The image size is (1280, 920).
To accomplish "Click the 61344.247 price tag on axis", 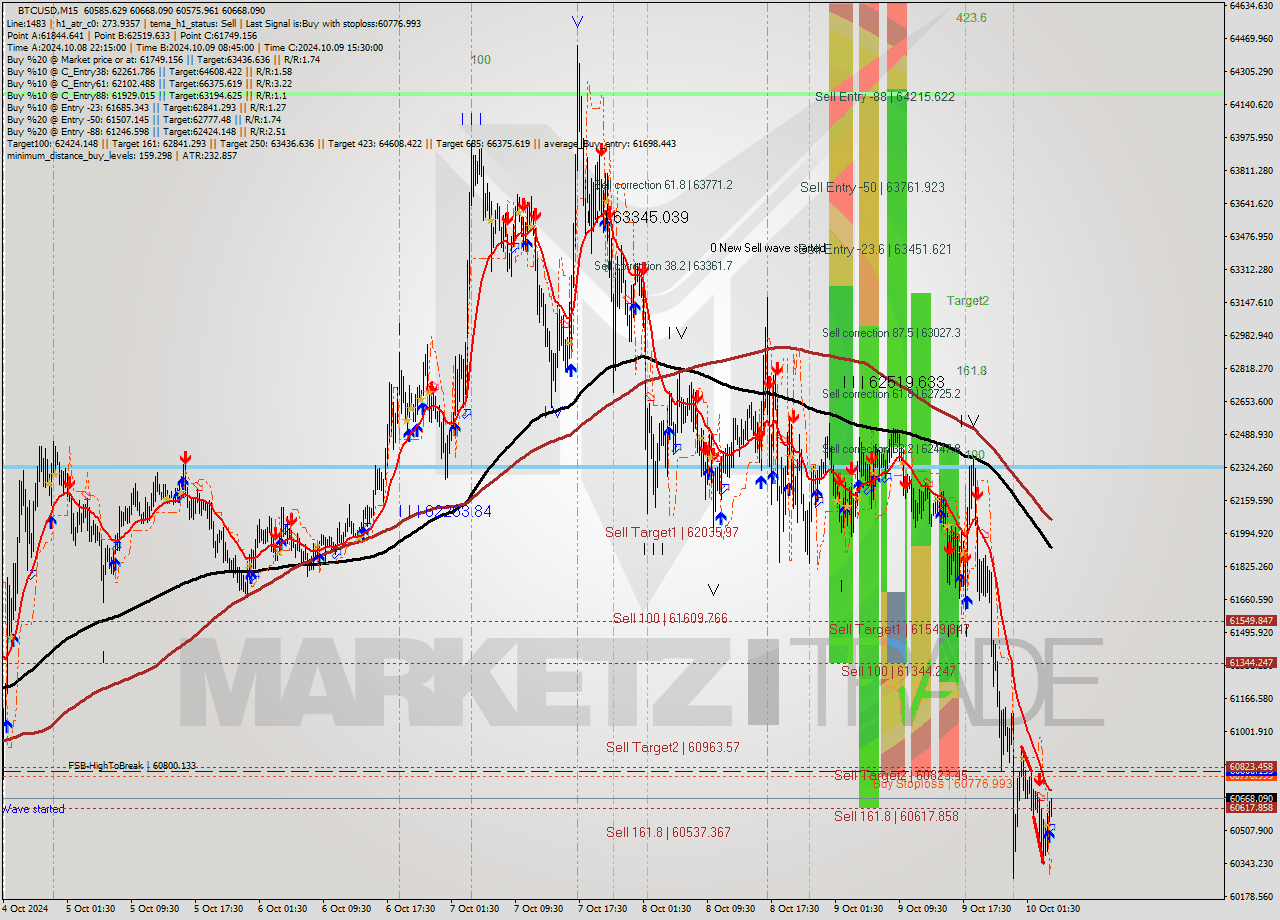I will click(1250, 662).
